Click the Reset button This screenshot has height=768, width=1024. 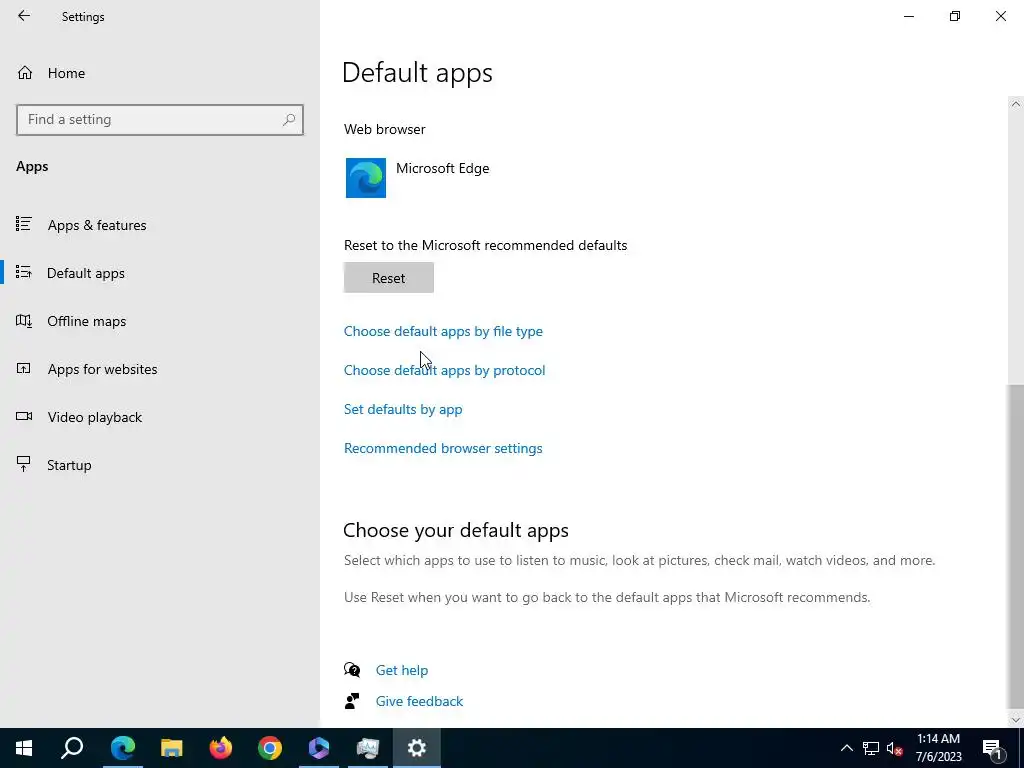coord(389,278)
